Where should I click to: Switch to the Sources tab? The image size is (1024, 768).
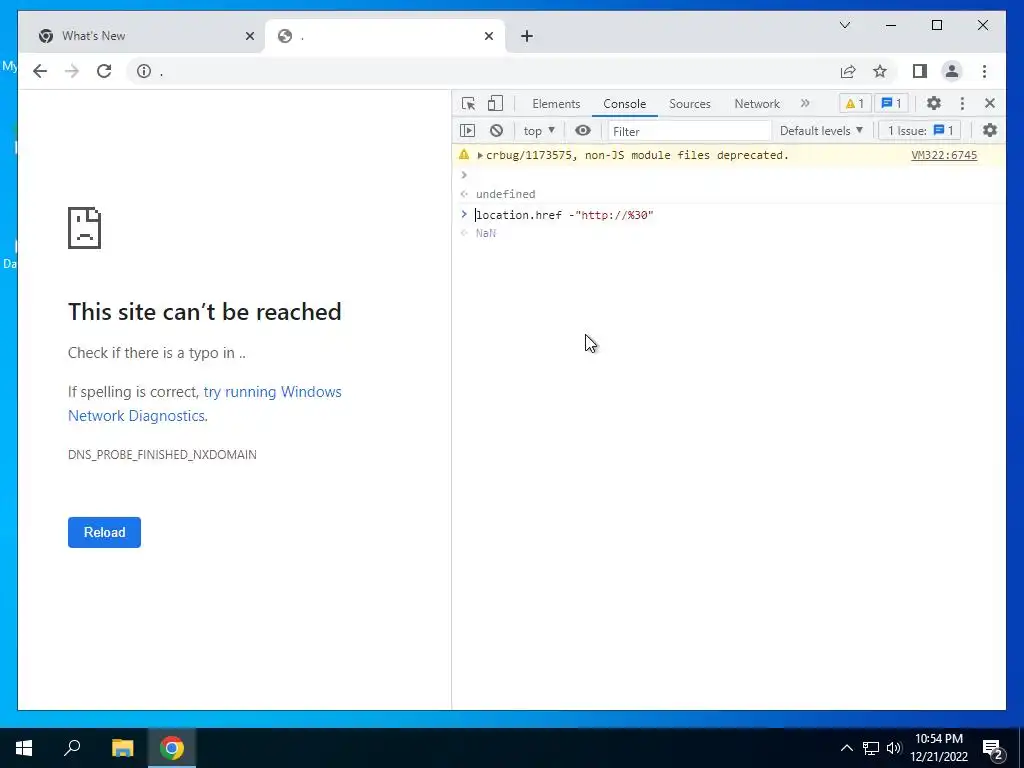pyautogui.click(x=690, y=104)
